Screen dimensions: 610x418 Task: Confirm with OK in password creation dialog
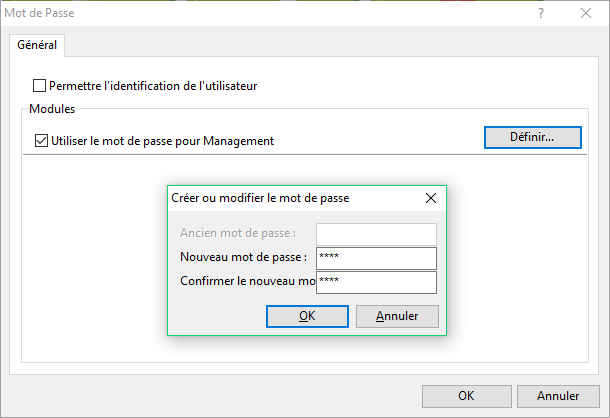(307, 316)
